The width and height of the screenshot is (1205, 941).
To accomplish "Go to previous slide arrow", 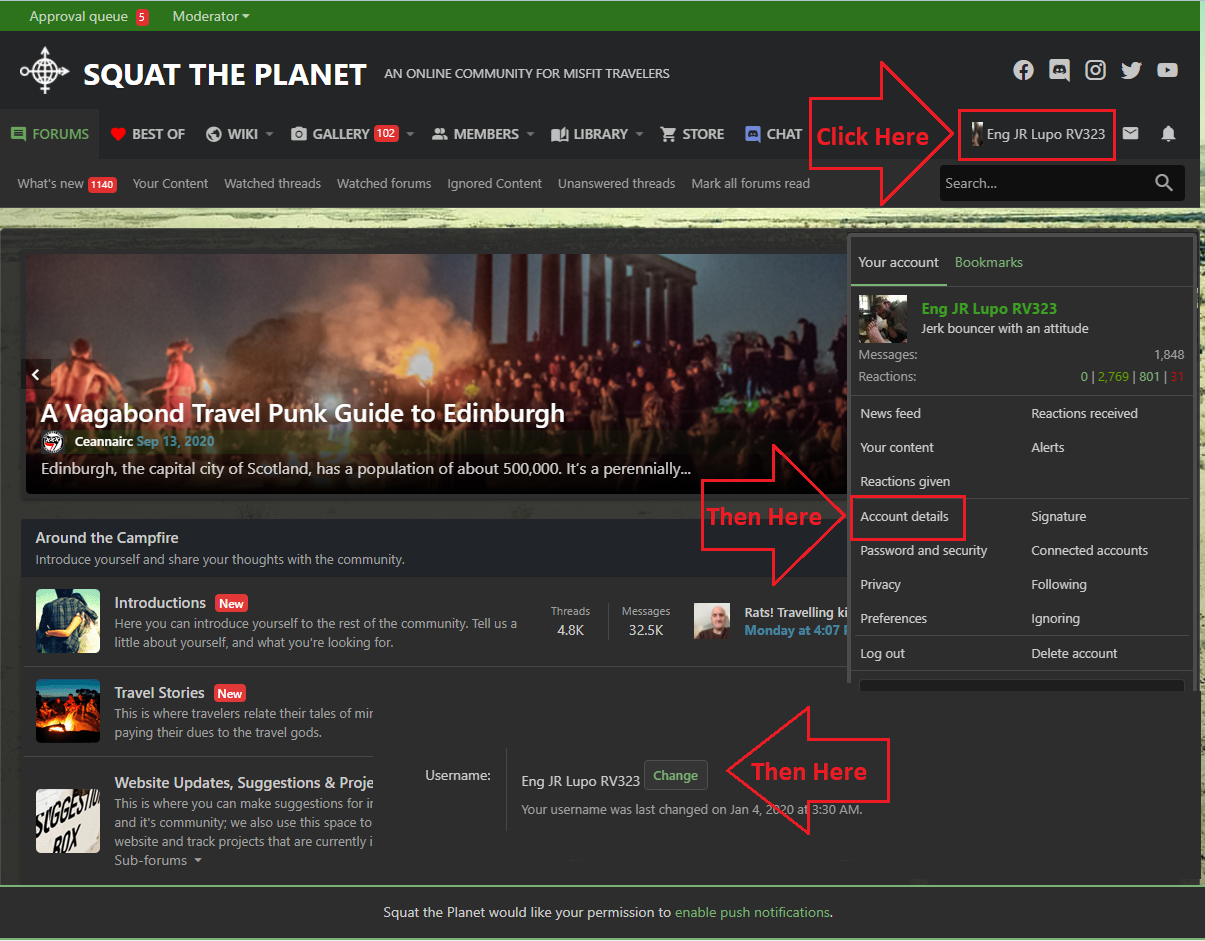I will point(35,375).
